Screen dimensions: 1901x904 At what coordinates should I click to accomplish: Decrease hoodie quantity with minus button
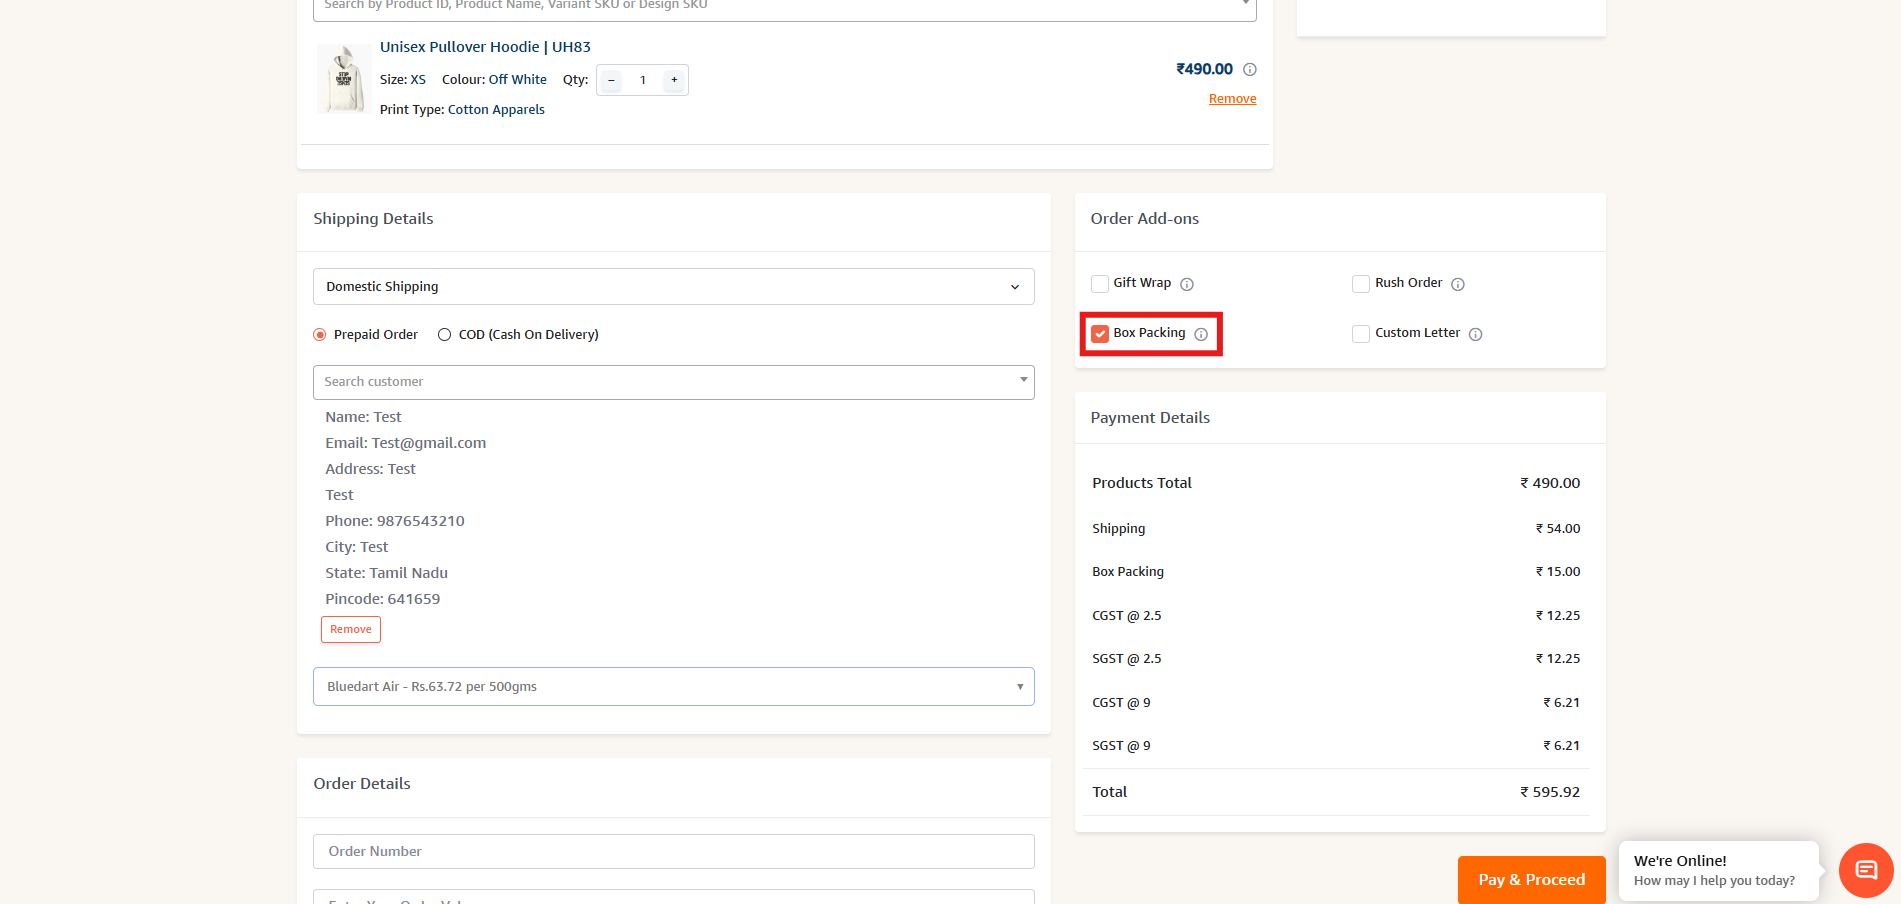pyautogui.click(x=611, y=80)
